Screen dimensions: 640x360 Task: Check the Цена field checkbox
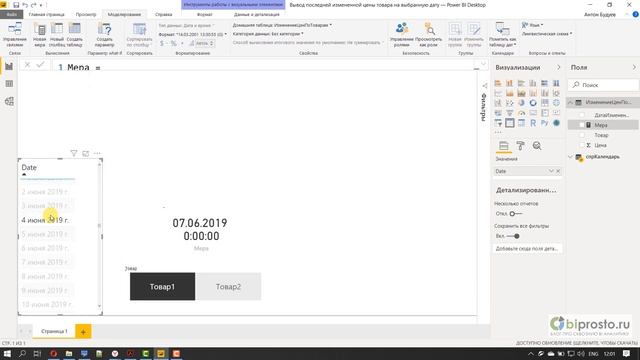[582, 145]
